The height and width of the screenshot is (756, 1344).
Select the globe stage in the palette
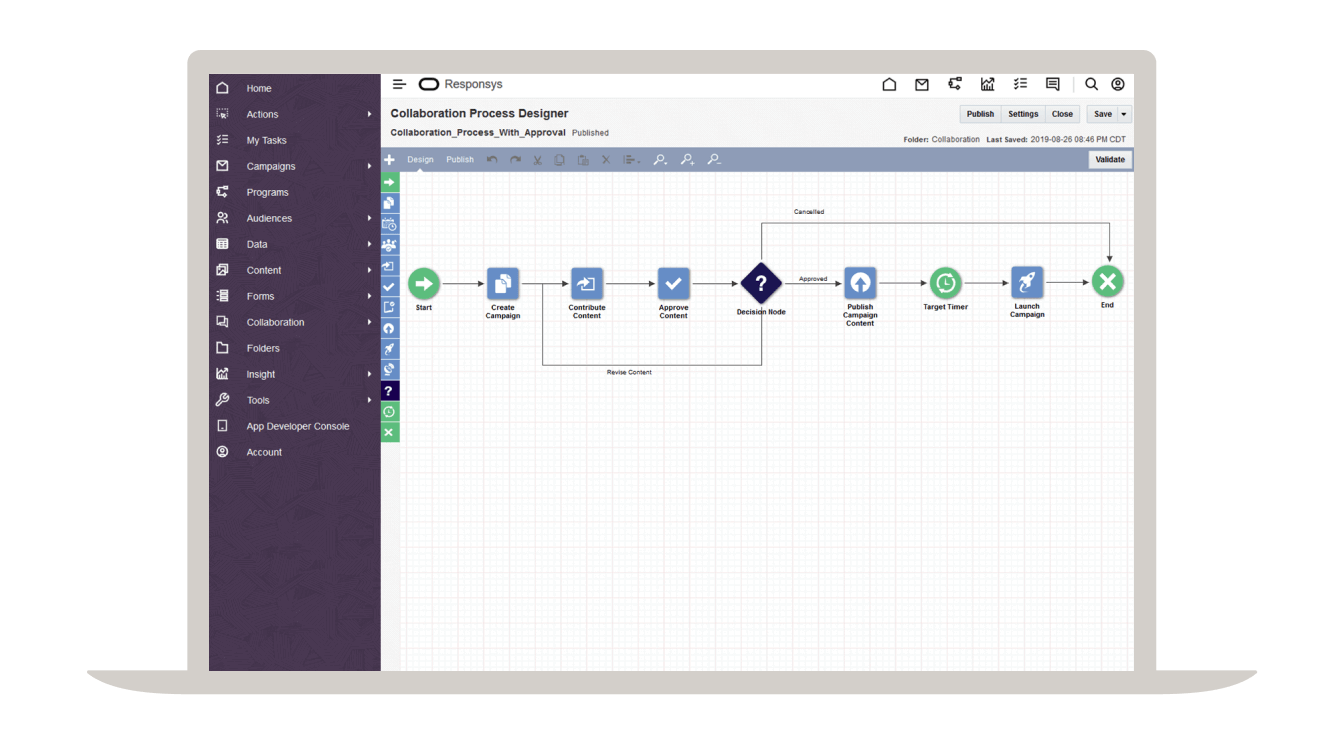[390, 370]
